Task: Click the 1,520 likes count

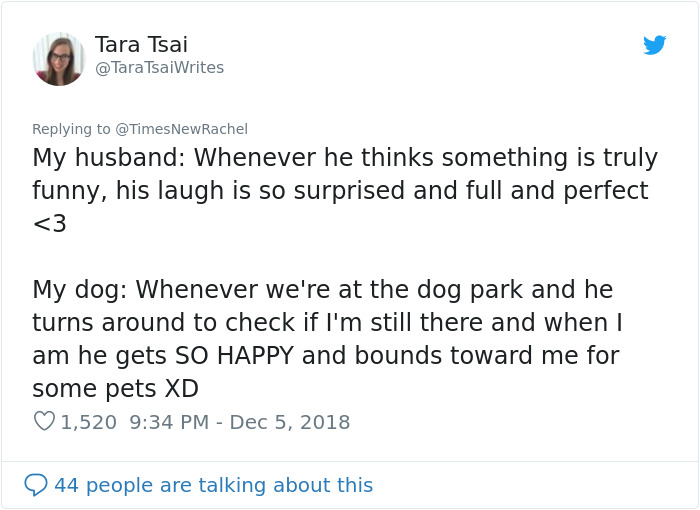Action: click(89, 422)
